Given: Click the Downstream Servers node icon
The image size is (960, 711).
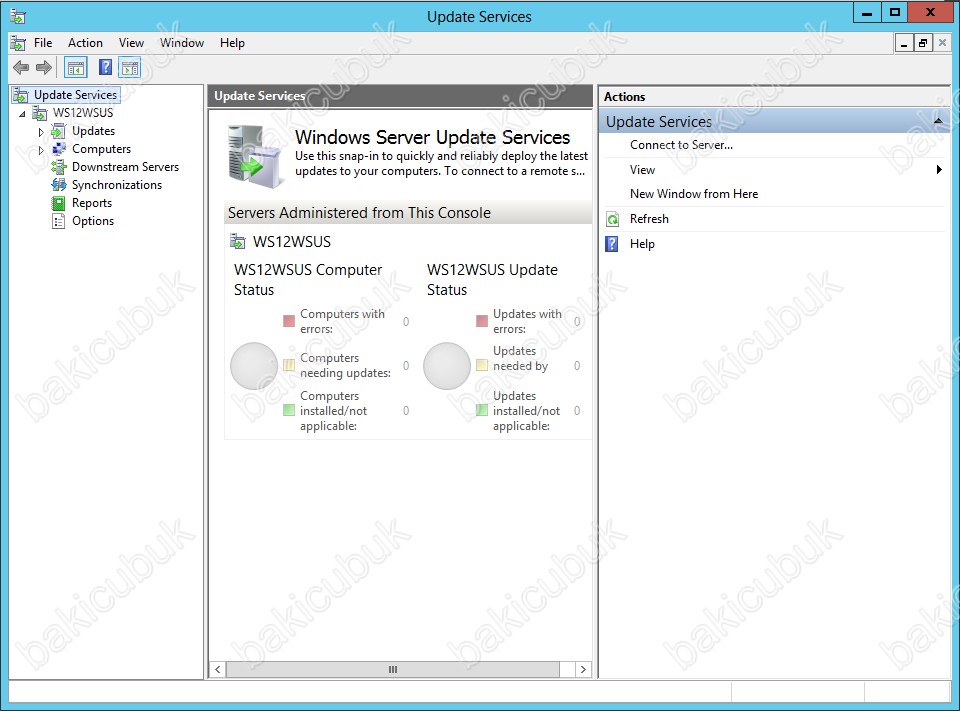Looking at the screenshot, I should 59,167.
